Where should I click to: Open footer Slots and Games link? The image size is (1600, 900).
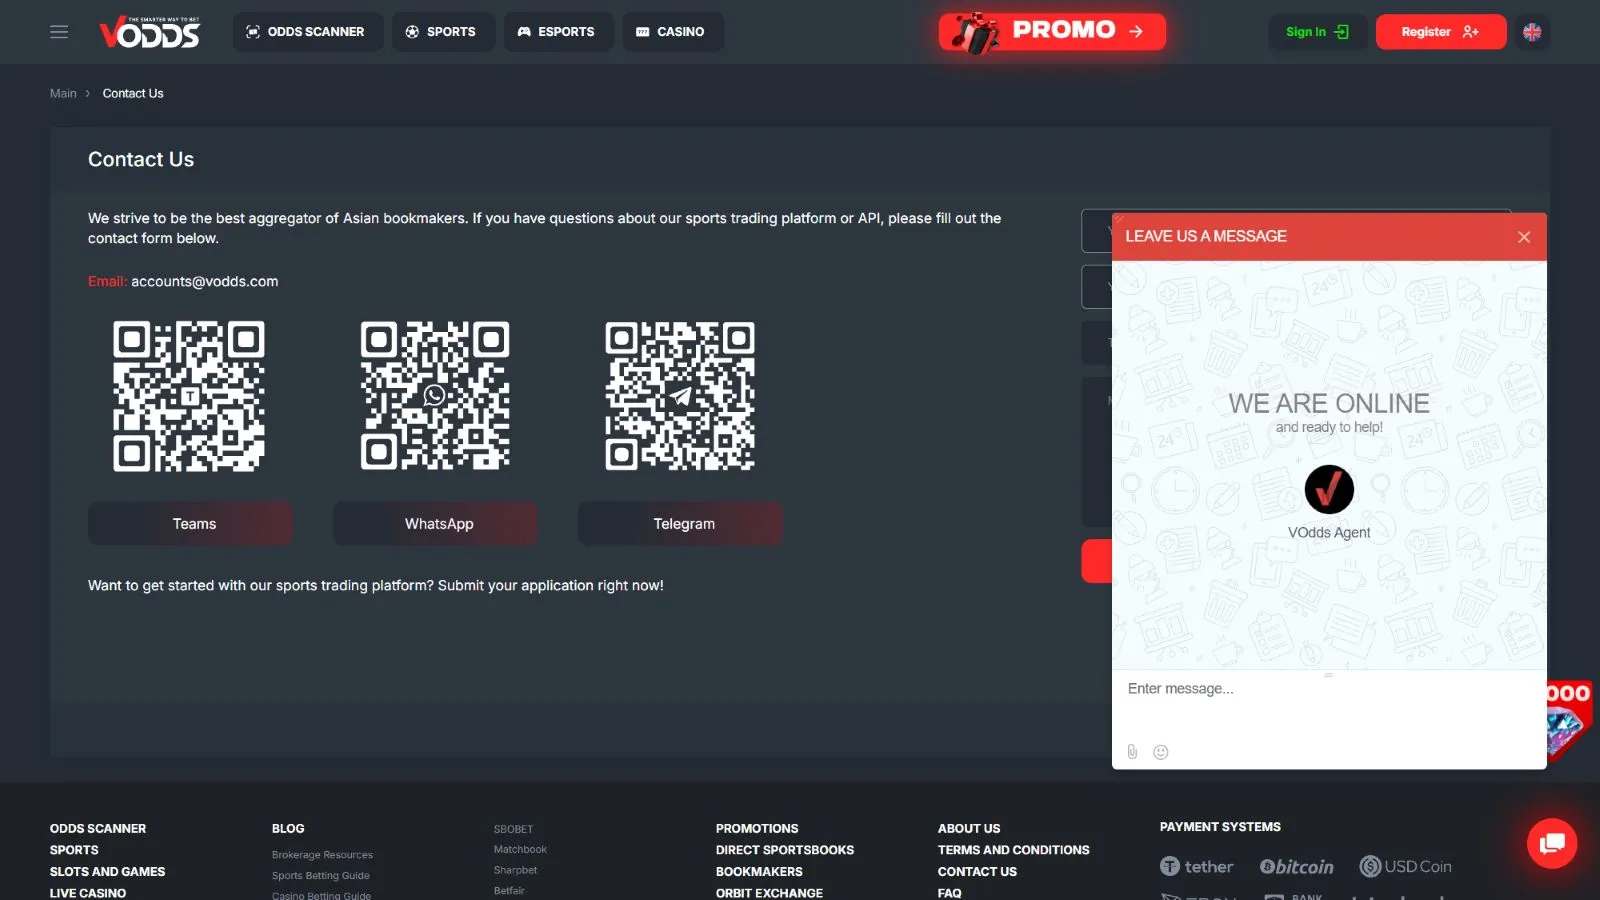pyautogui.click(x=108, y=872)
